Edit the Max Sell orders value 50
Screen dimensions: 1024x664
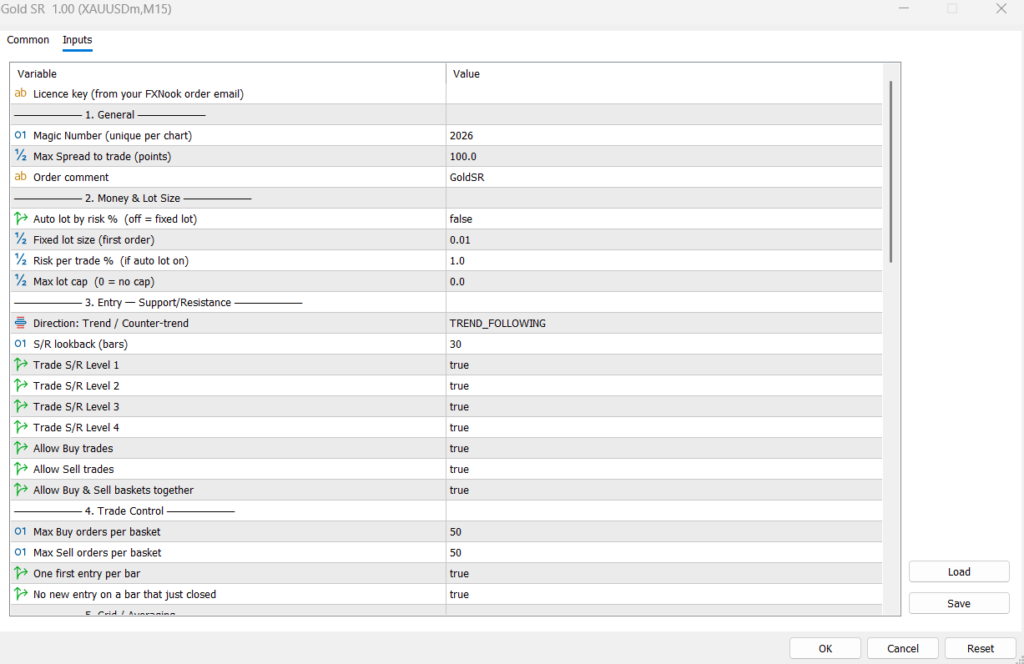664,552
